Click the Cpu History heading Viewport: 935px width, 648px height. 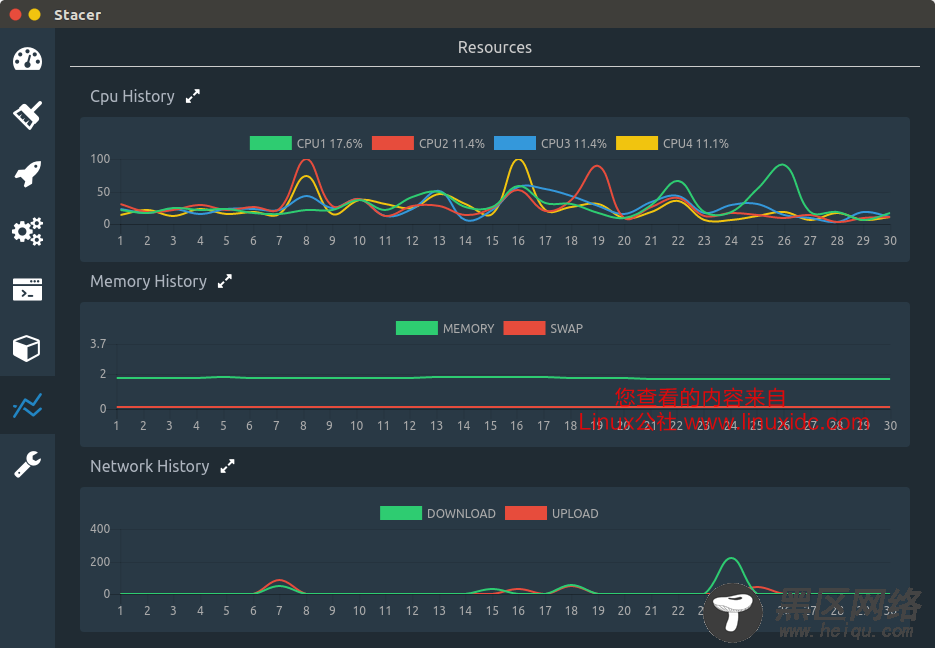(x=132, y=97)
